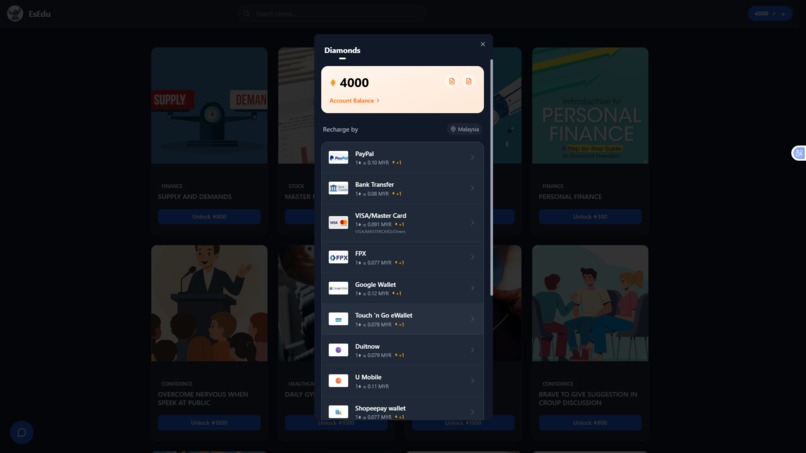This screenshot has height=453, width=806.
Task: Open the public speaking course thumbnail
Action: pos(209,303)
